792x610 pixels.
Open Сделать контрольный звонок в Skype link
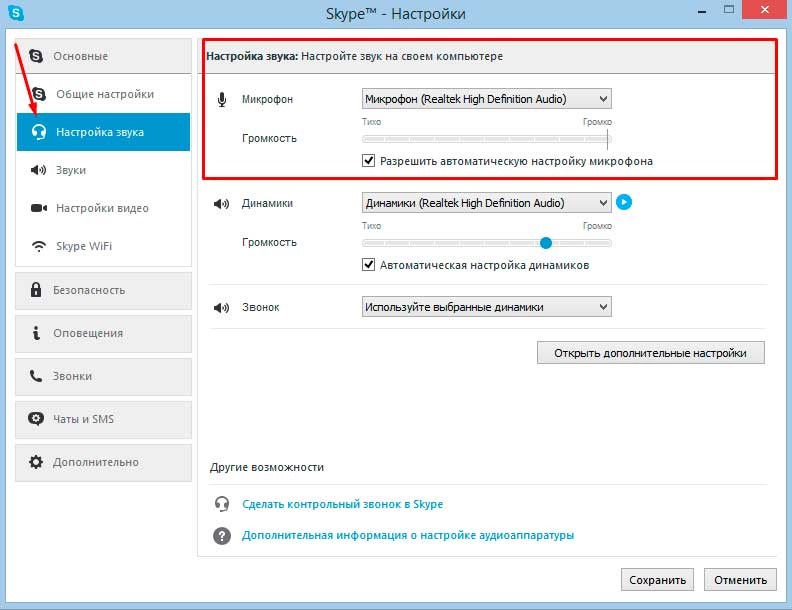click(x=342, y=504)
